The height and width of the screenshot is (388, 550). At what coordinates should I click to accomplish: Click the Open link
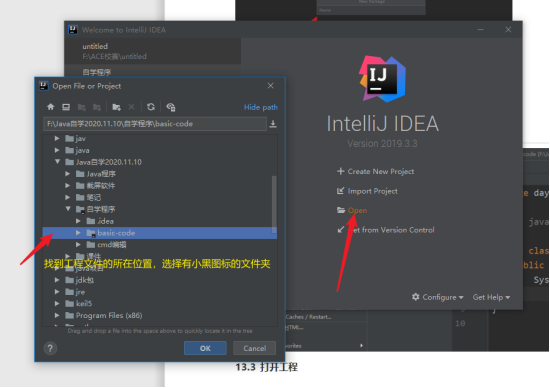357,210
